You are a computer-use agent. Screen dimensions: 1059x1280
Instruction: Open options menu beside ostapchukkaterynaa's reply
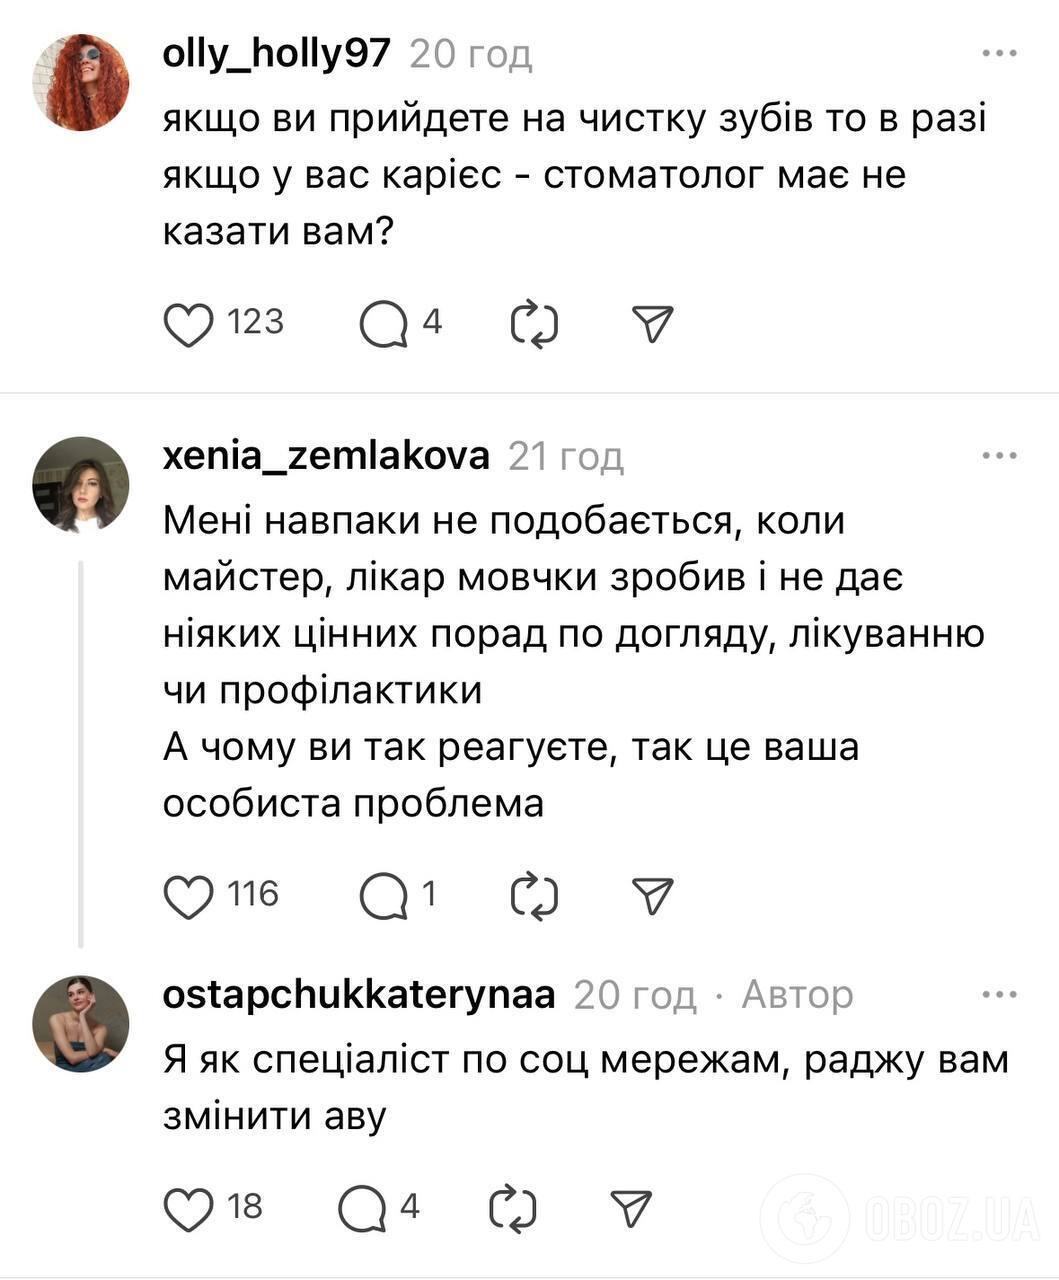pyautogui.click(x=999, y=992)
